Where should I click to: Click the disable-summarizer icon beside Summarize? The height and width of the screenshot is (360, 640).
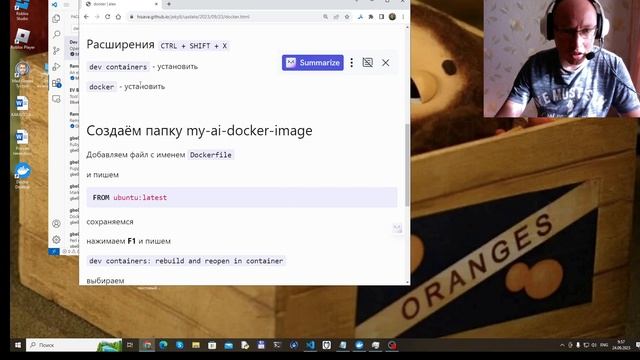click(x=368, y=63)
